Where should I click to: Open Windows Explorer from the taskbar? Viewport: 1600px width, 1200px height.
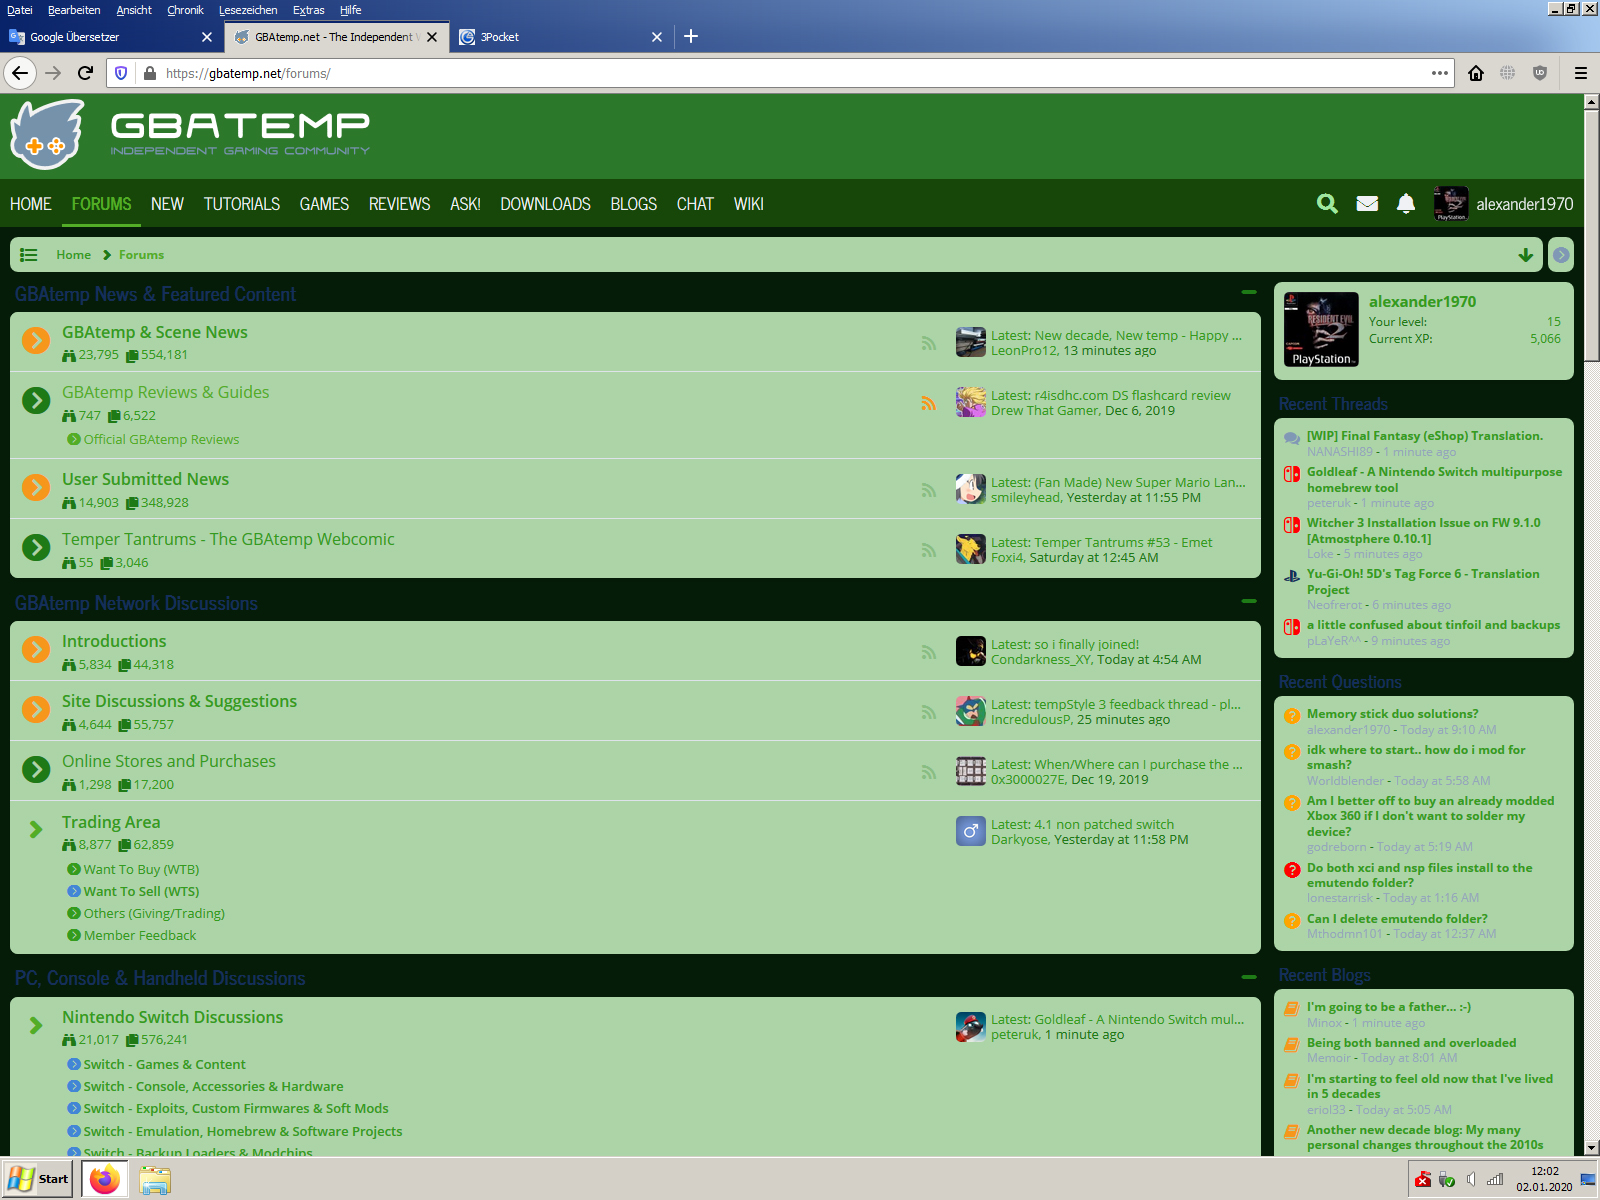point(155,1180)
